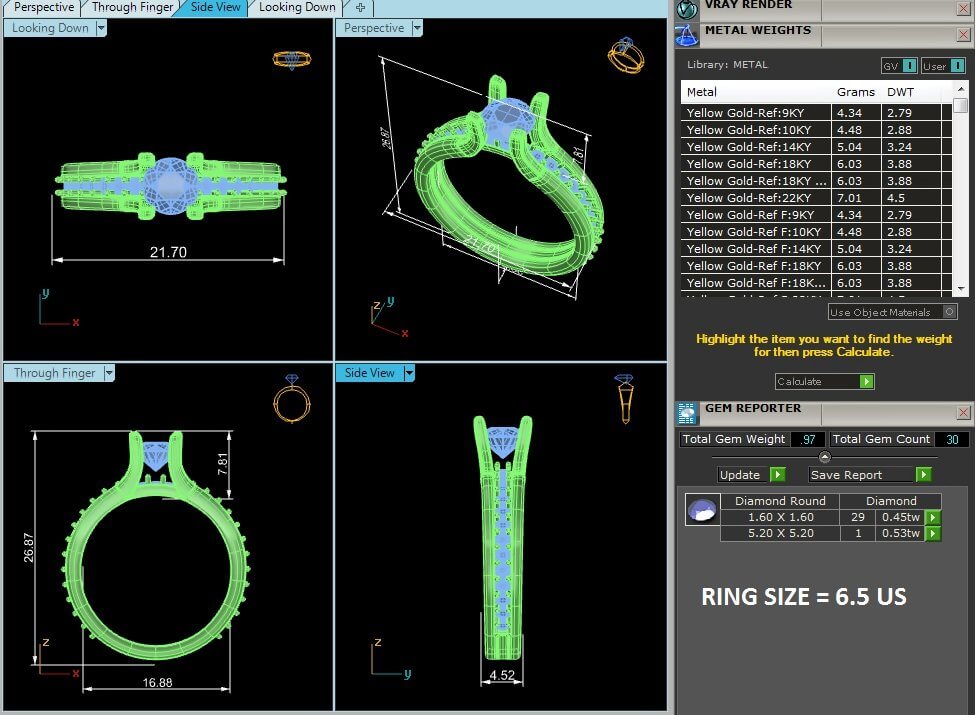Screen dimensions: 979x715
Task: Open the Looking Down viewport dropdown
Action: (x=101, y=29)
